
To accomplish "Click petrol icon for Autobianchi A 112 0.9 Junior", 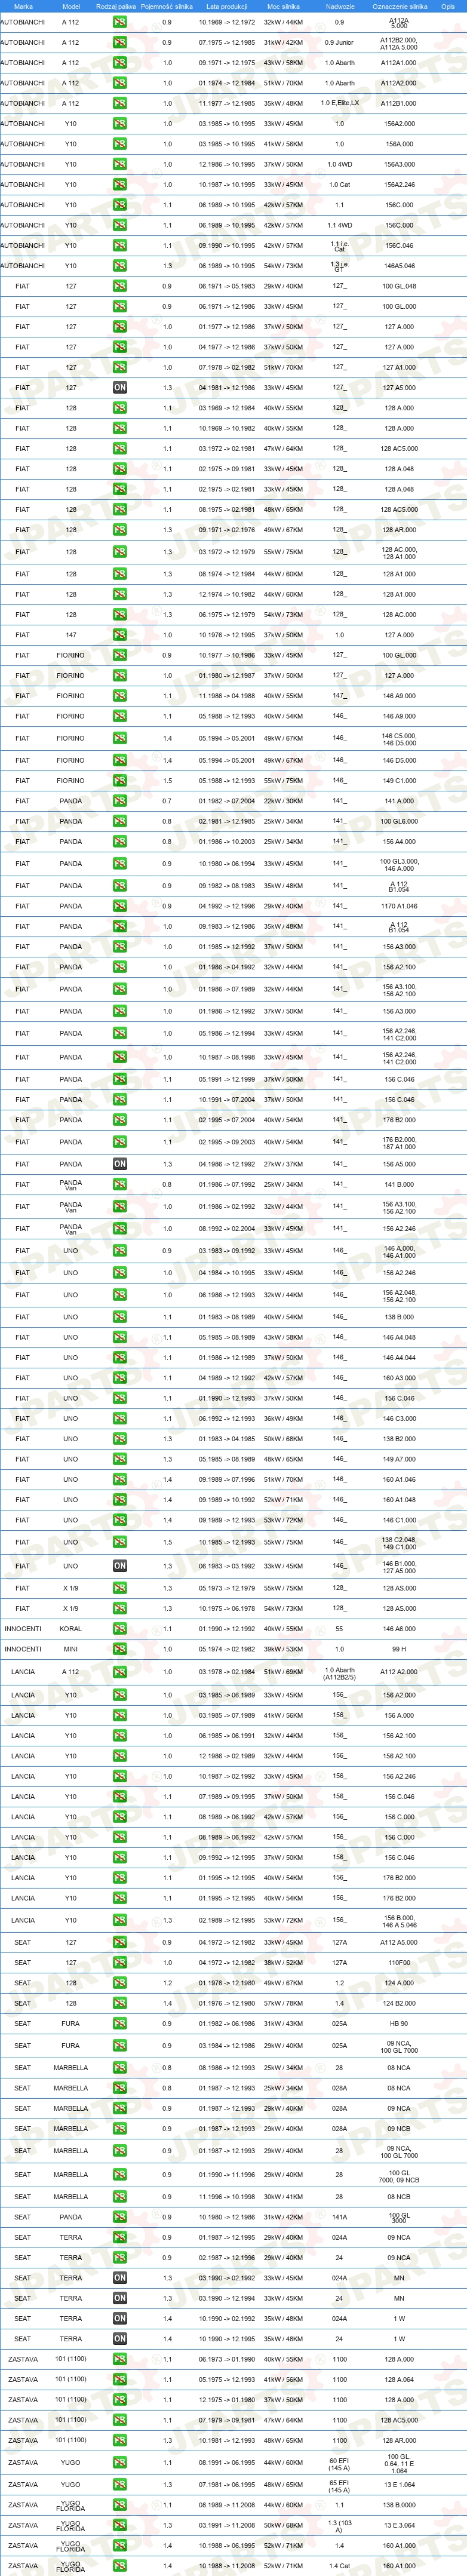I will pos(120,43).
